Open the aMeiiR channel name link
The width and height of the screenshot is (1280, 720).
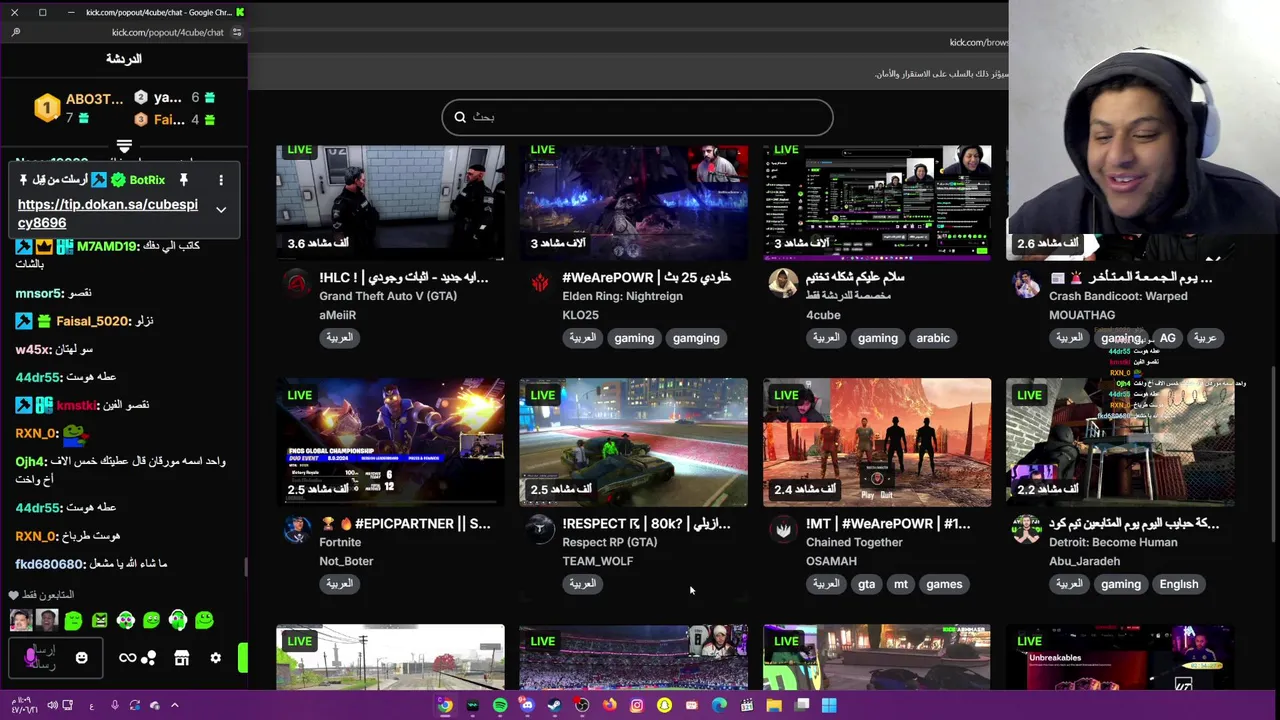[x=338, y=315]
